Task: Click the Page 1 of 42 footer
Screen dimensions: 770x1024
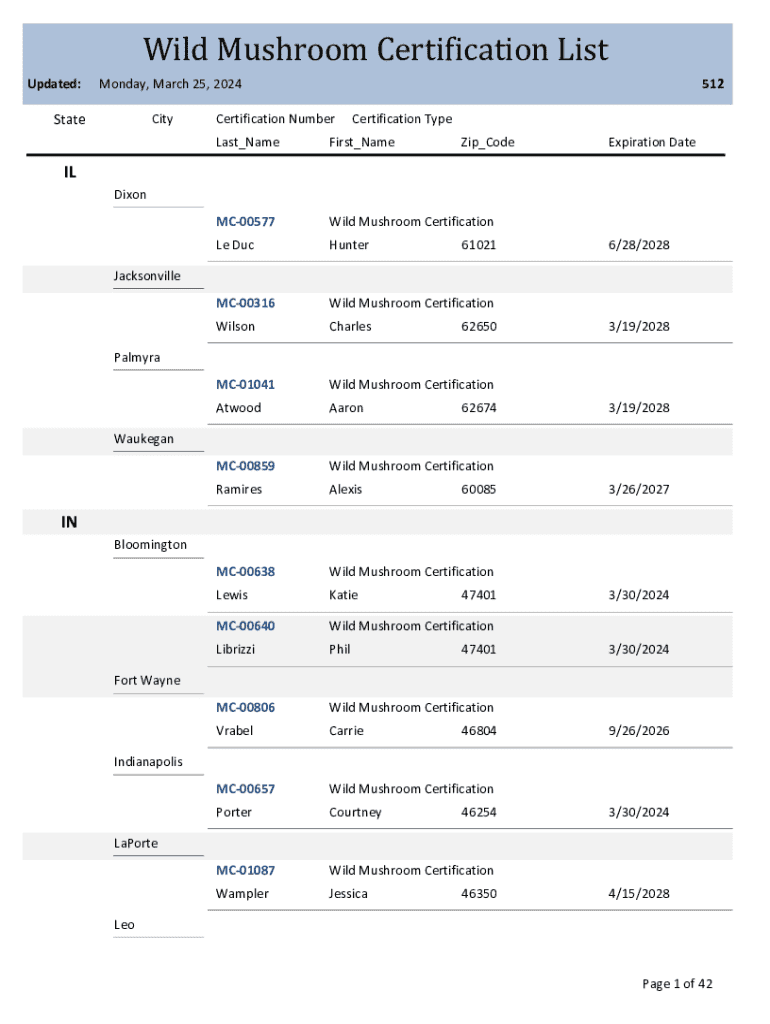Action: click(677, 984)
